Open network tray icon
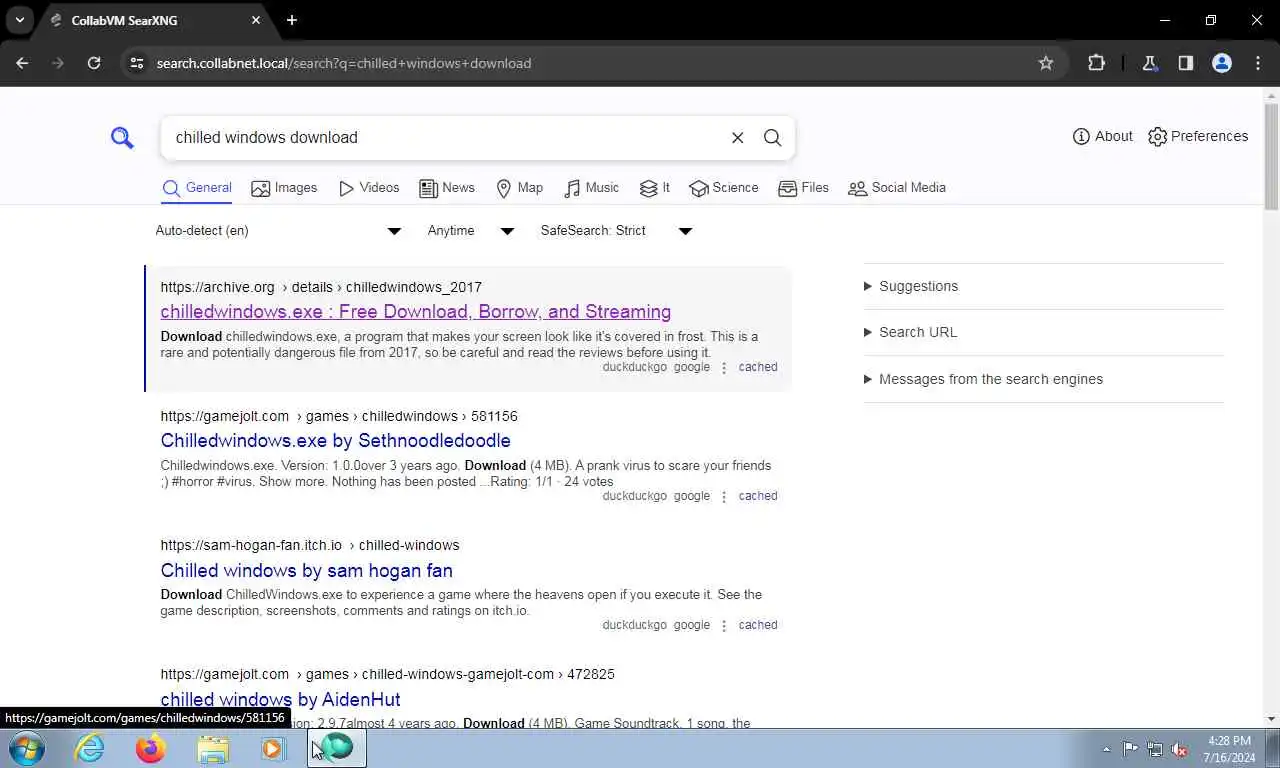 point(1155,749)
